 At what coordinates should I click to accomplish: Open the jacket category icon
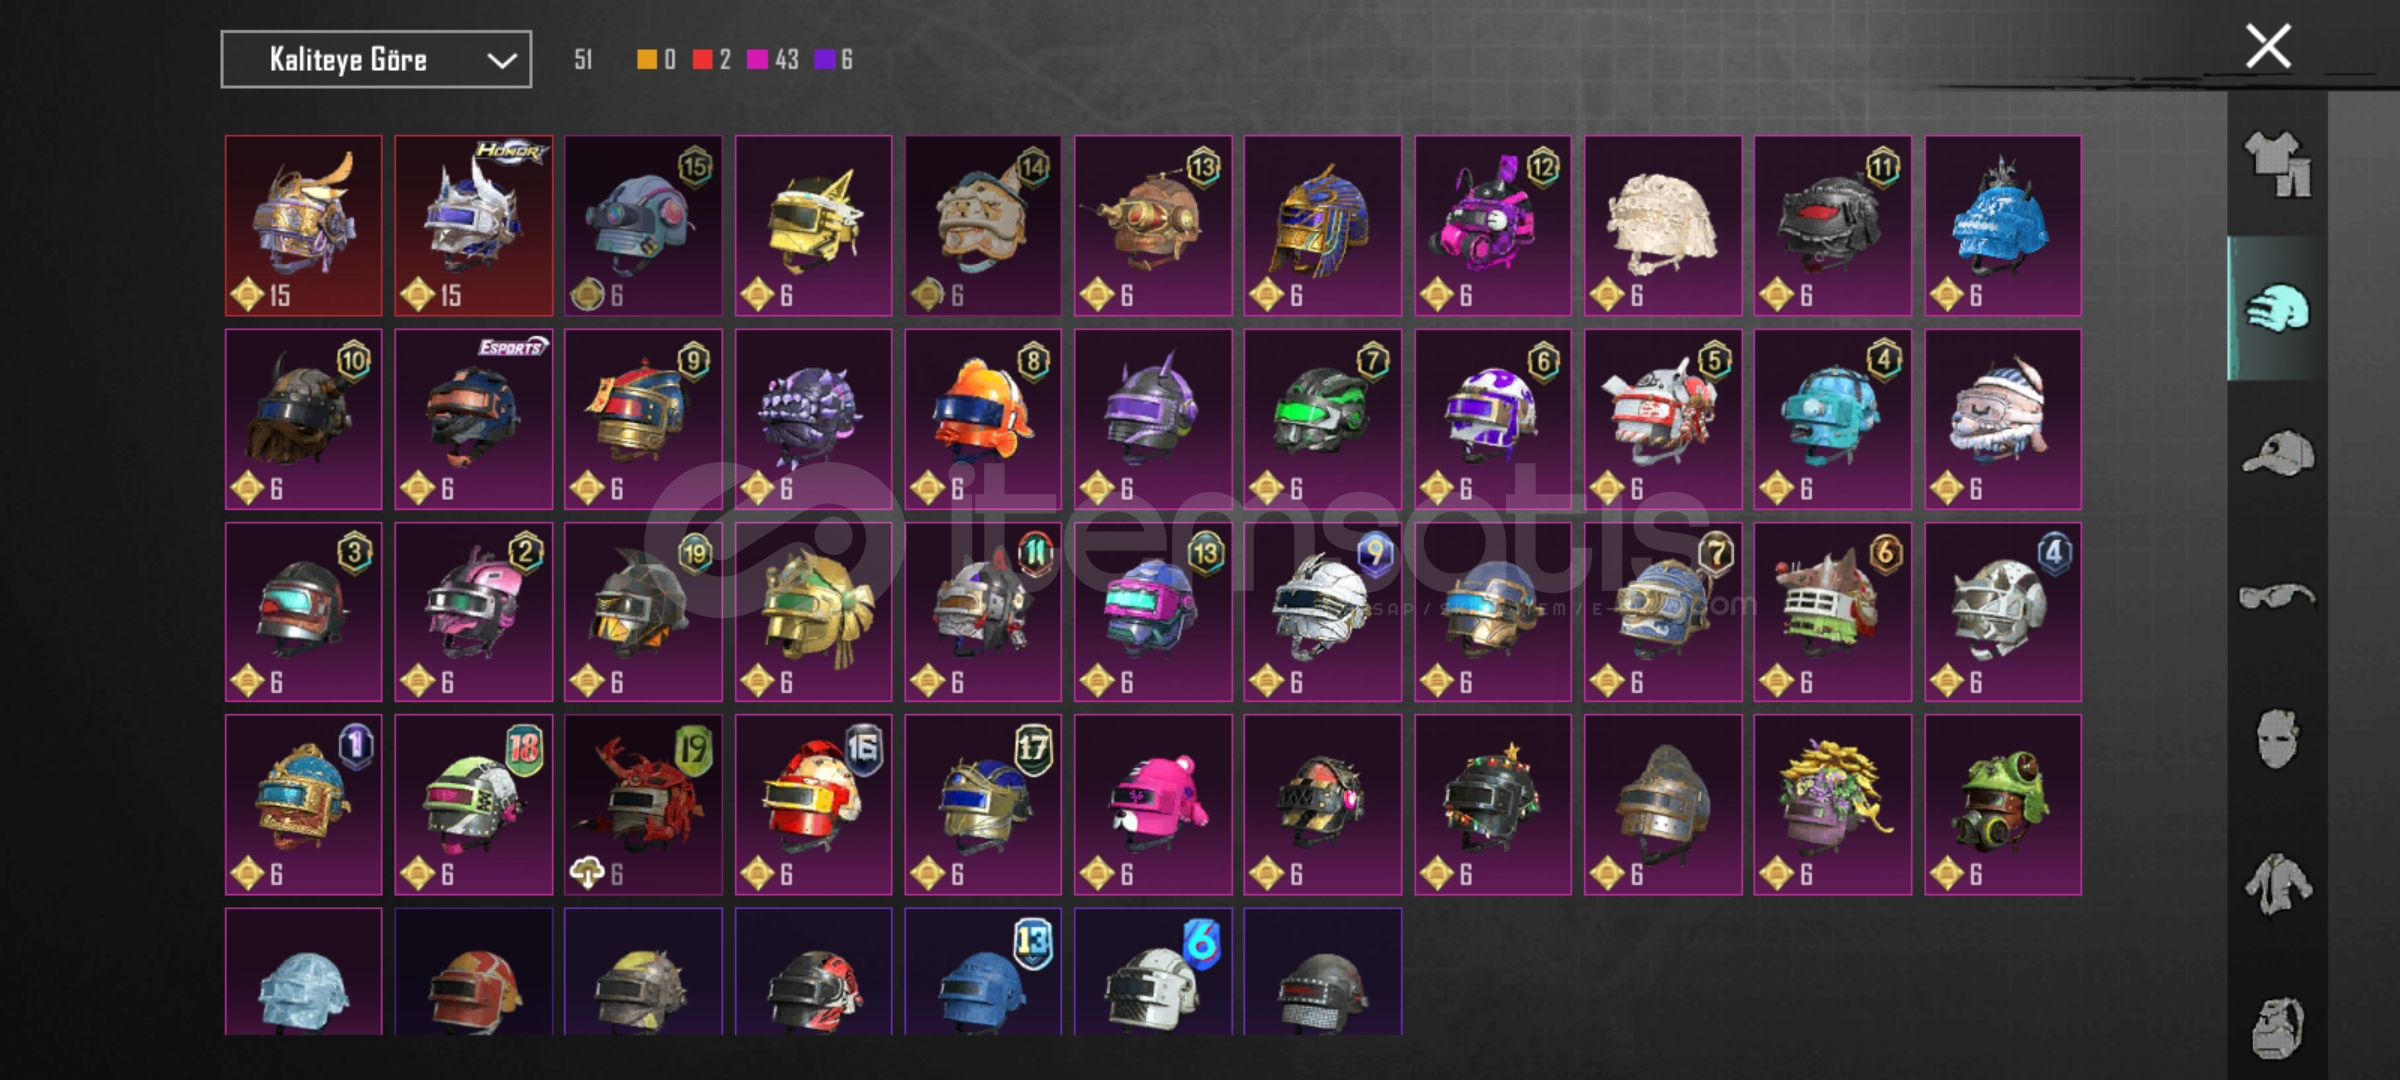point(2277,884)
